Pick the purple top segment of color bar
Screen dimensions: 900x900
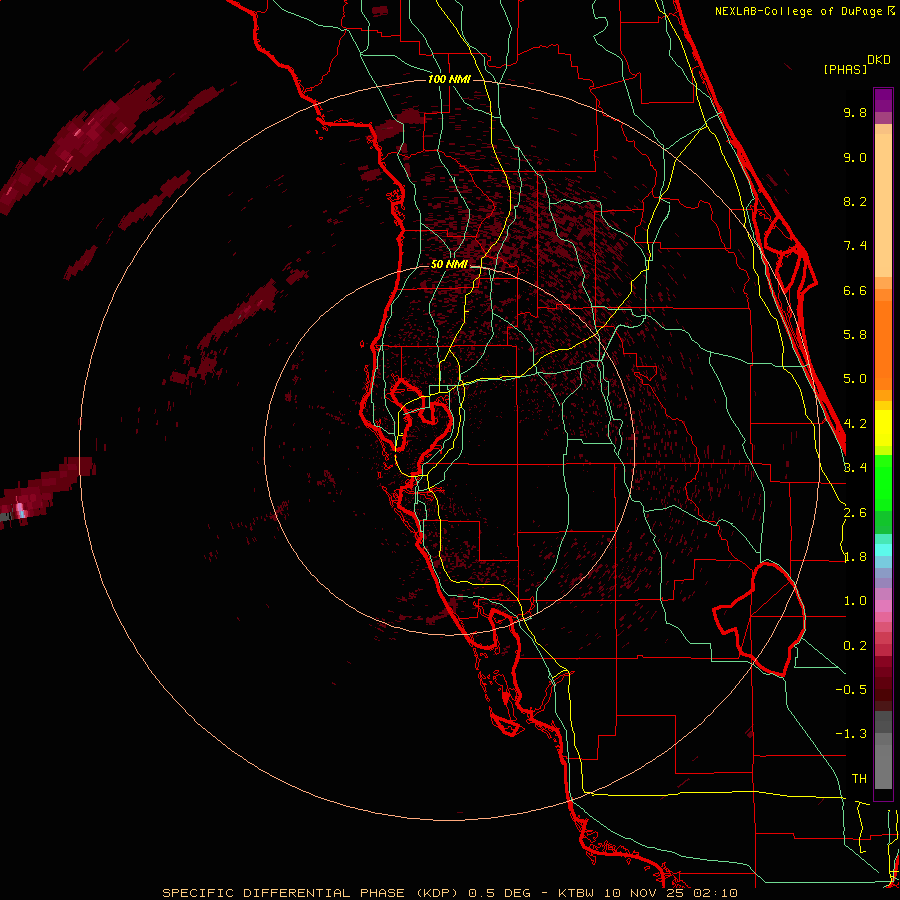tap(883, 100)
